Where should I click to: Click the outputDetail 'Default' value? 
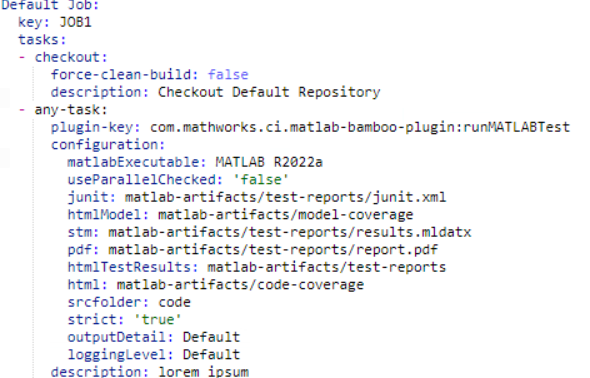(211, 337)
